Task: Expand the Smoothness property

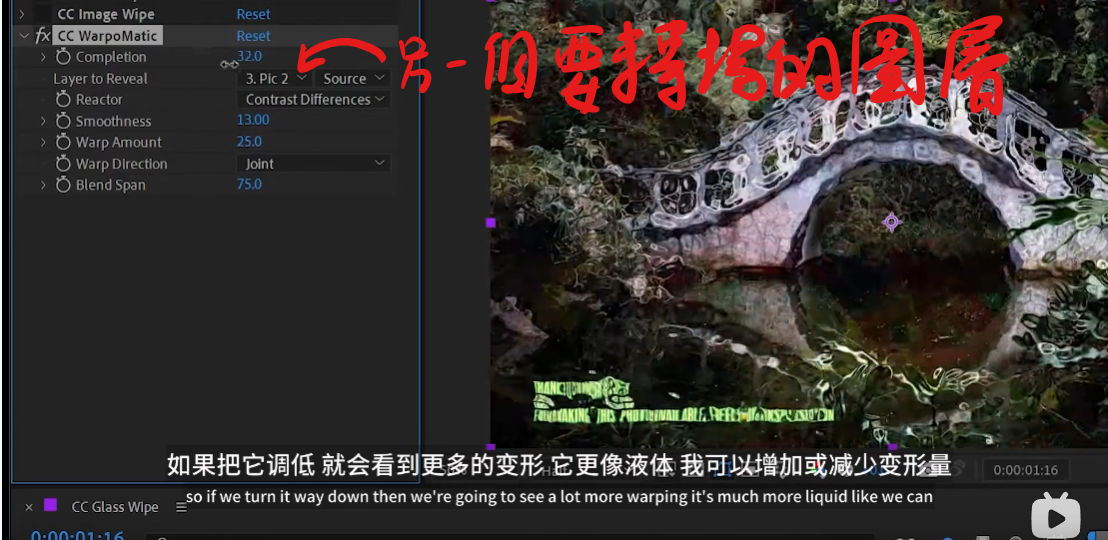Action: (43, 121)
